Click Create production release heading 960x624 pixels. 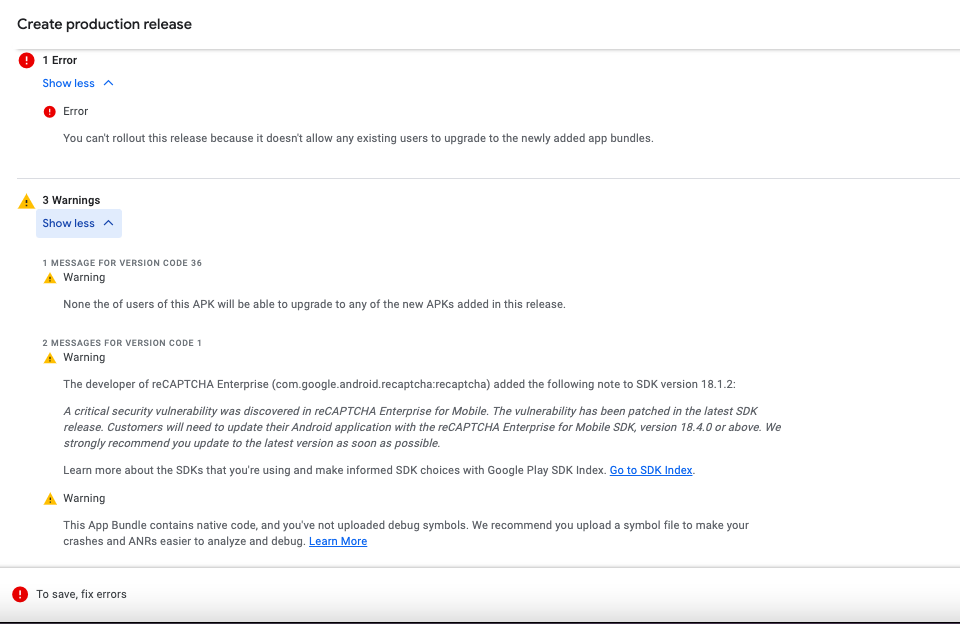(105, 24)
